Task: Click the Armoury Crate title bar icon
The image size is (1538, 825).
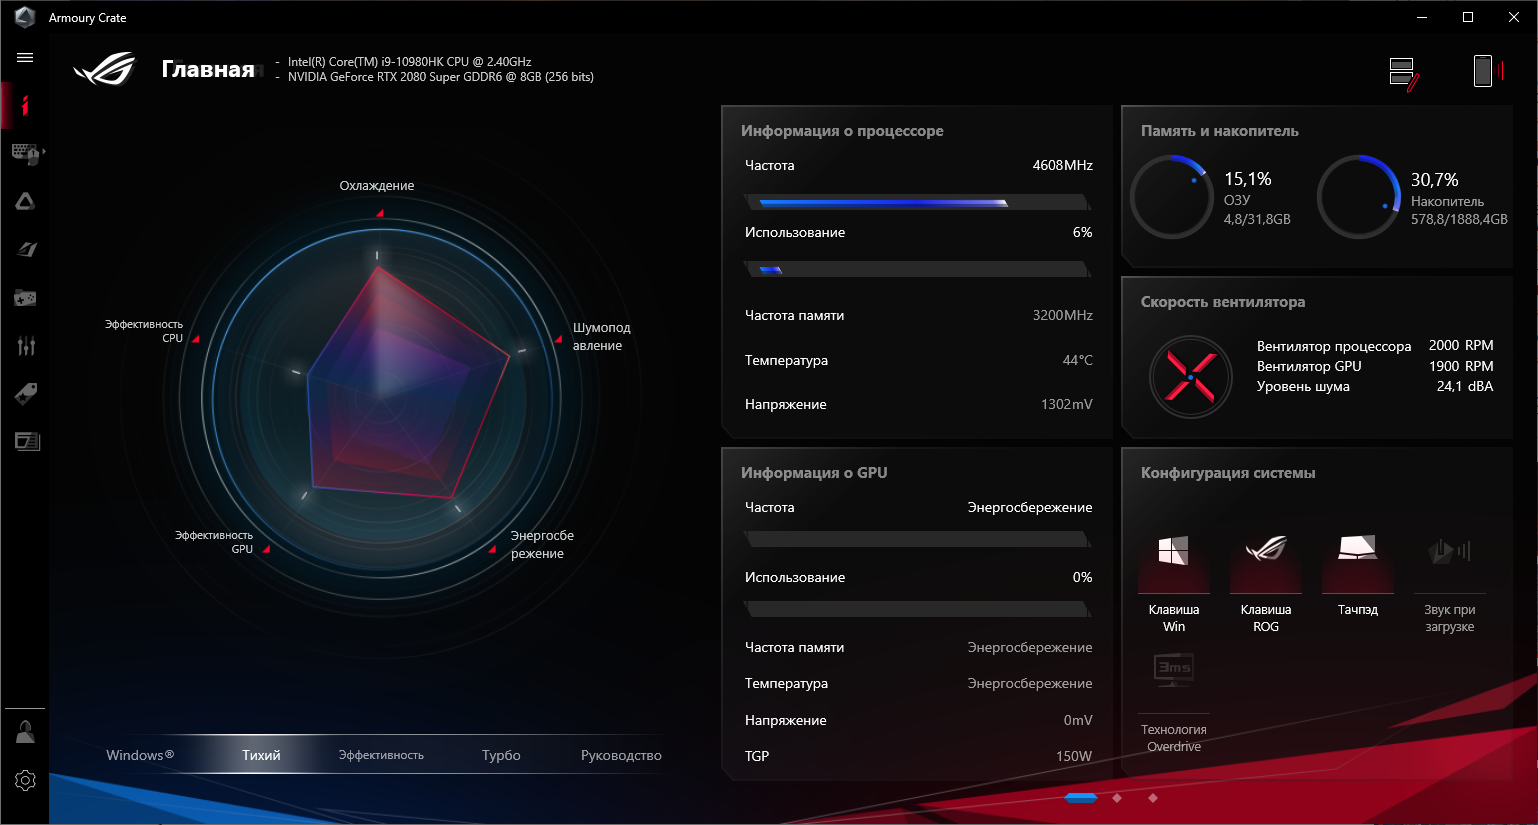Action: coord(25,17)
